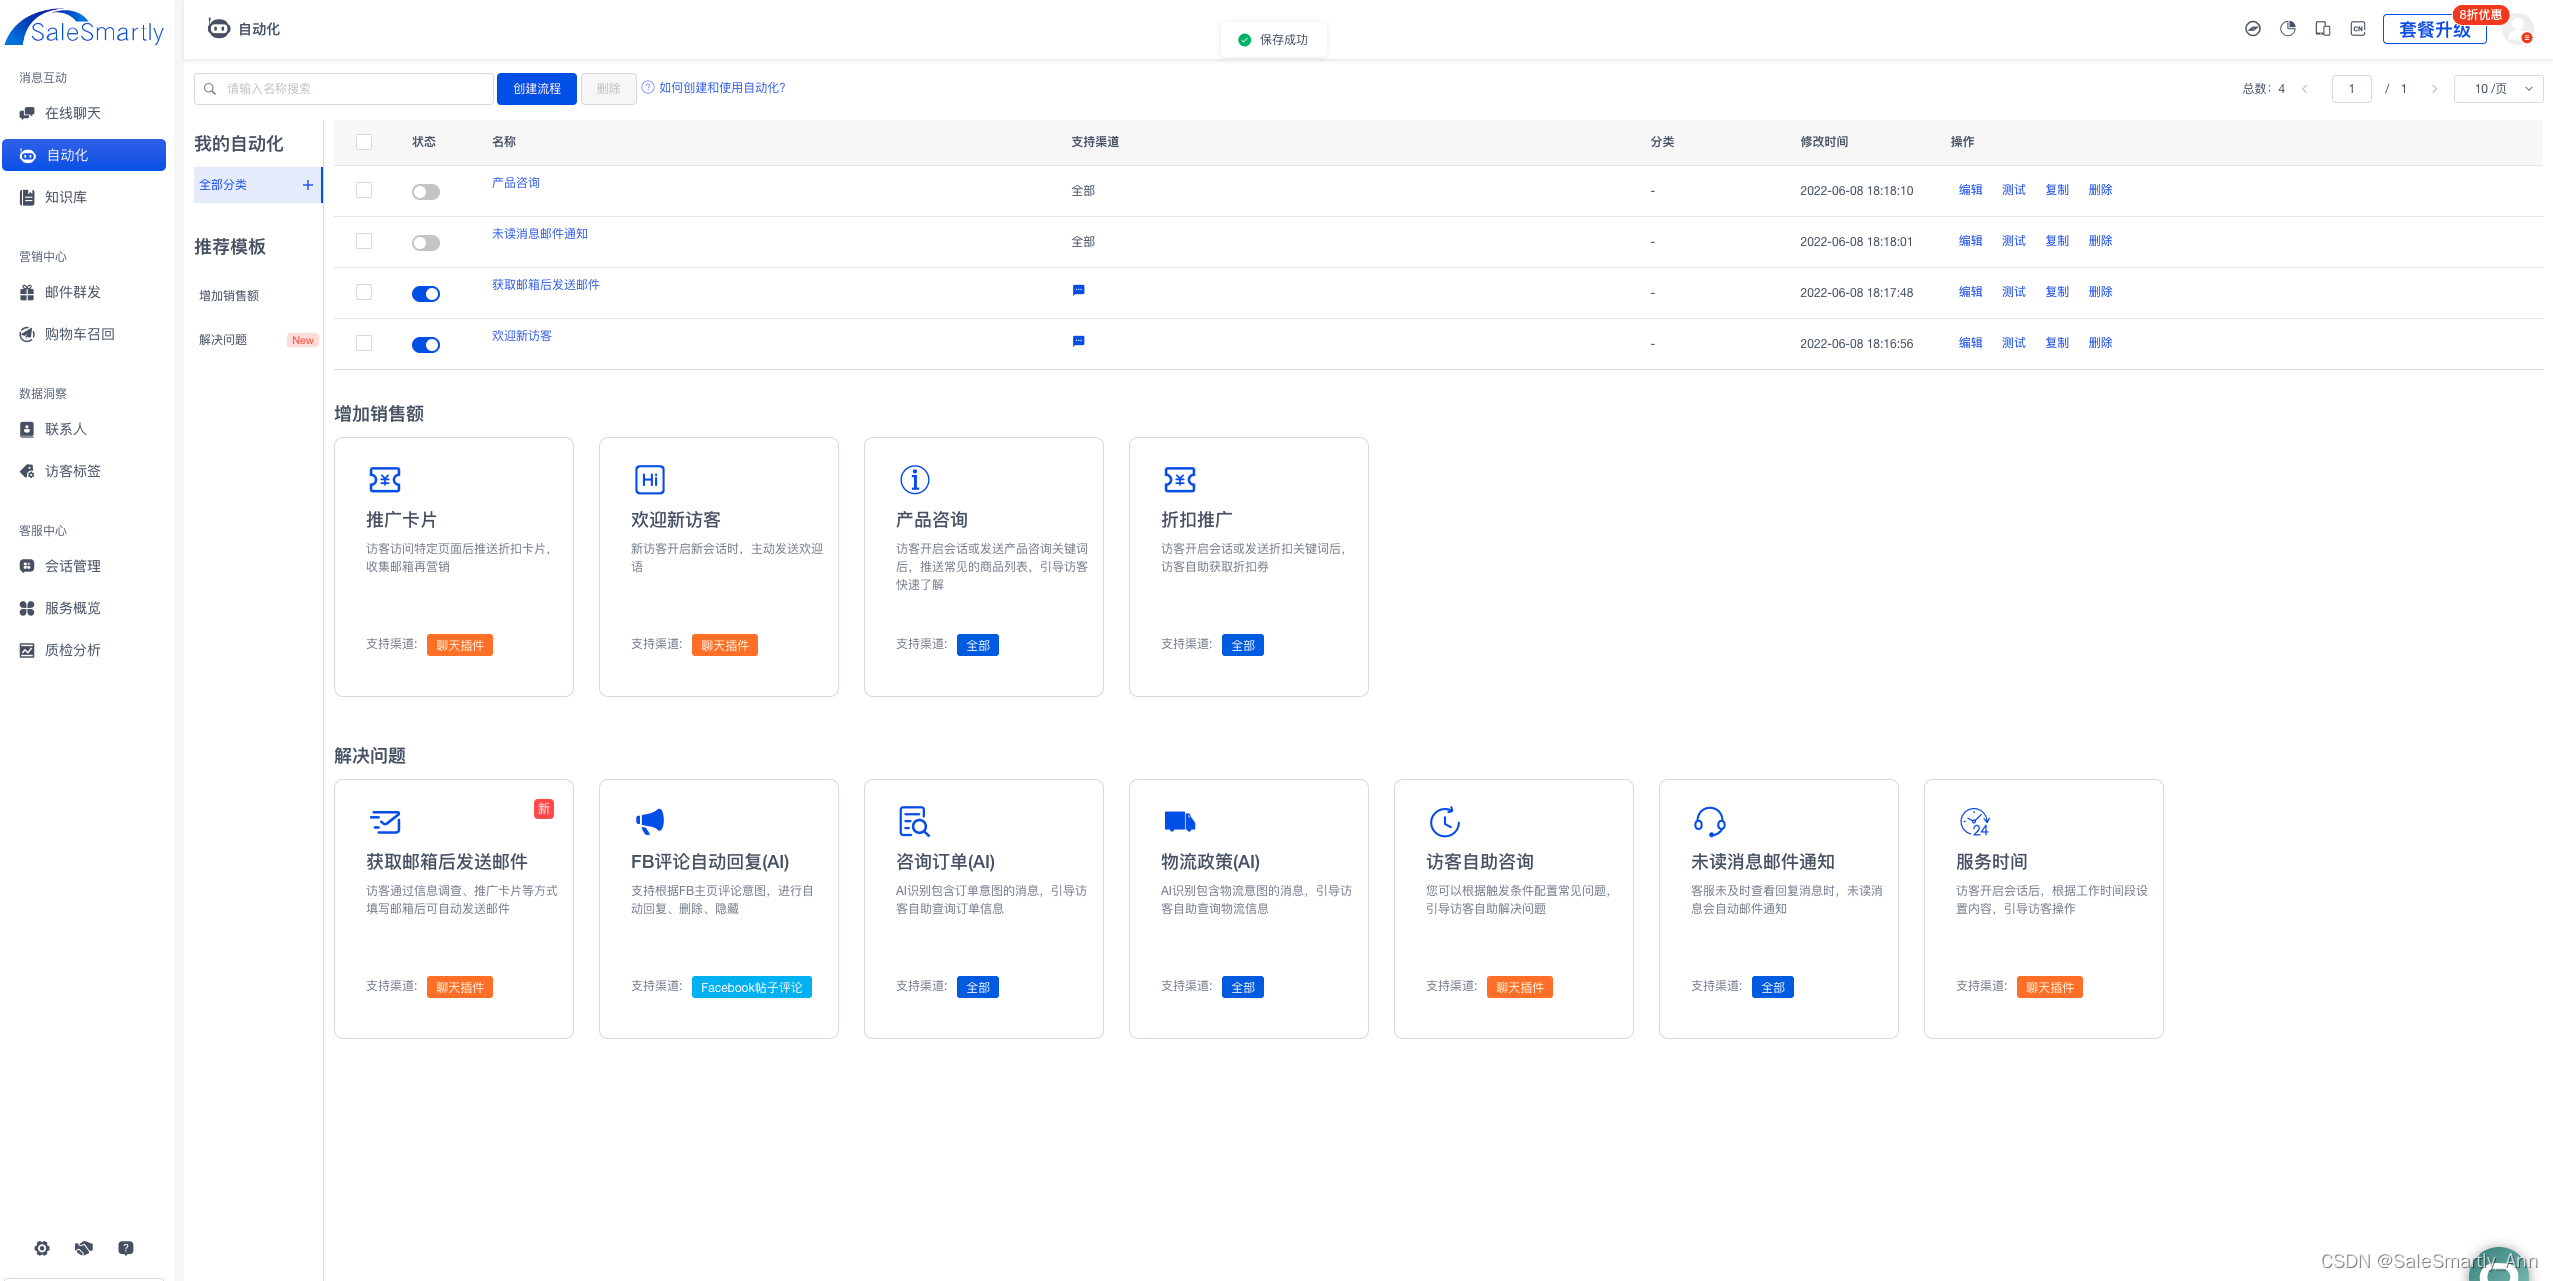
Task: Open 服务概览 in the sidebar
Action: click(x=84, y=608)
